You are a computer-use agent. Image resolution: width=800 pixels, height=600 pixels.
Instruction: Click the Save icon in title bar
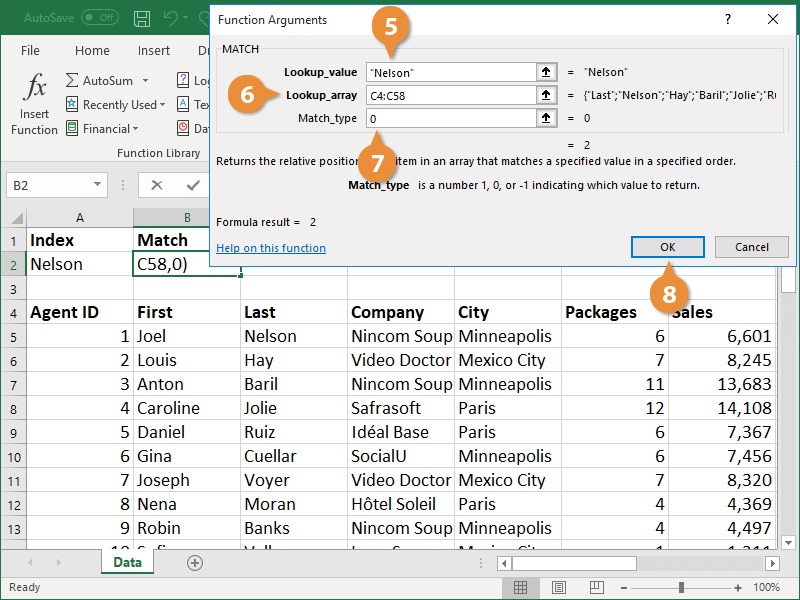pyautogui.click(x=142, y=18)
